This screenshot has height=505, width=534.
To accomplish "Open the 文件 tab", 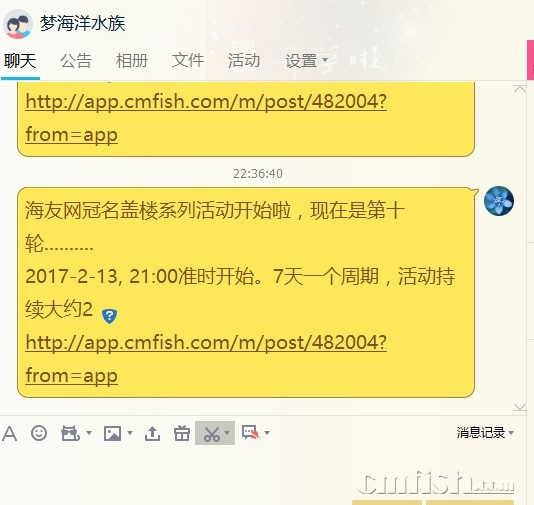I will coord(188,61).
